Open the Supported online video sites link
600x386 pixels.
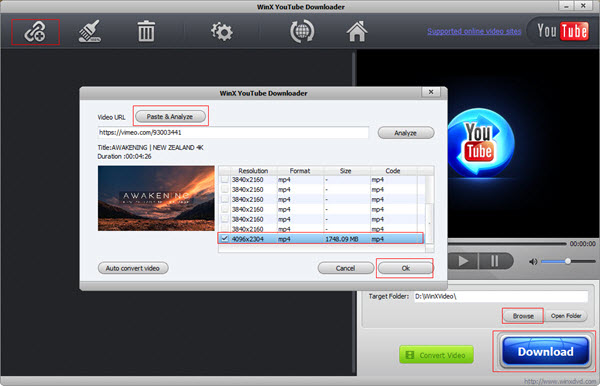474,31
